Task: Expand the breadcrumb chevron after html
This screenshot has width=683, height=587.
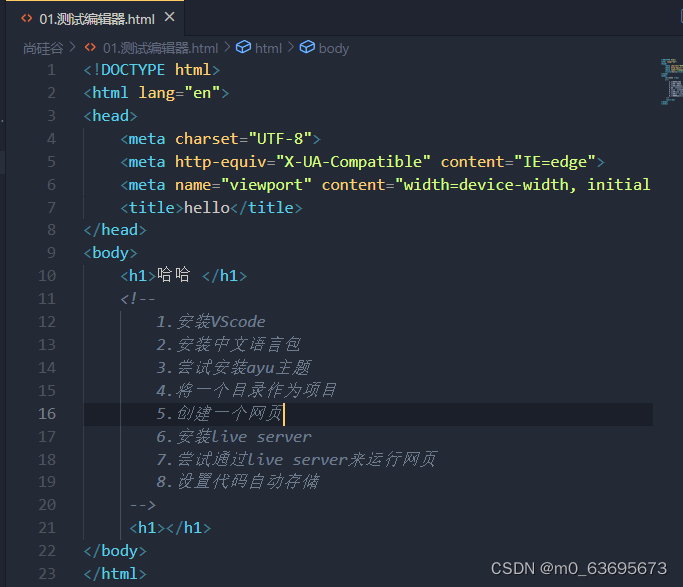Action: [291, 47]
